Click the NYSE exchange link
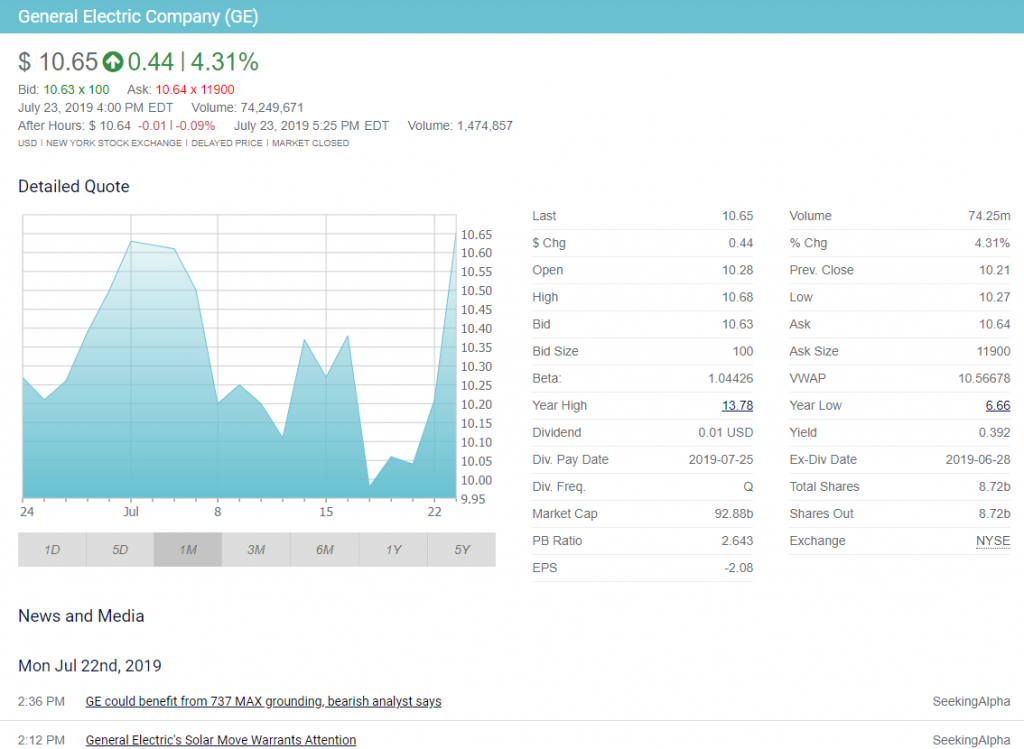The image size is (1024, 749). click(993, 541)
